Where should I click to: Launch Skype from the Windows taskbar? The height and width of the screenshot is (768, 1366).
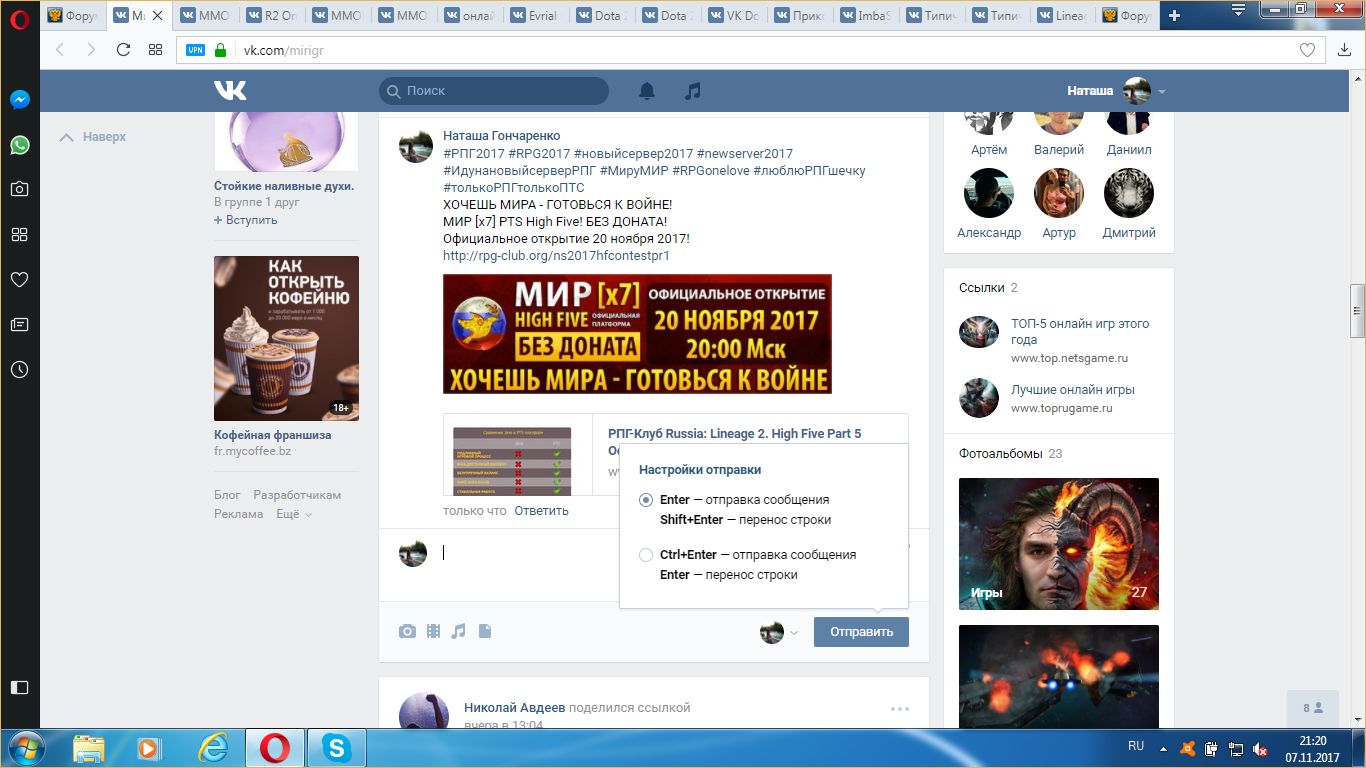[336, 747]
